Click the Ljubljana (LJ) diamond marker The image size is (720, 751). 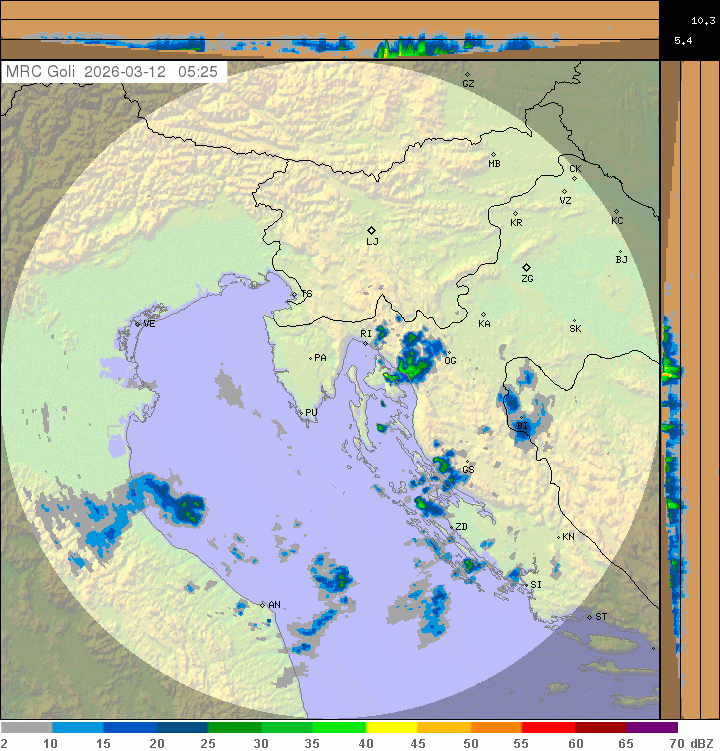click(x=371, y=230)
